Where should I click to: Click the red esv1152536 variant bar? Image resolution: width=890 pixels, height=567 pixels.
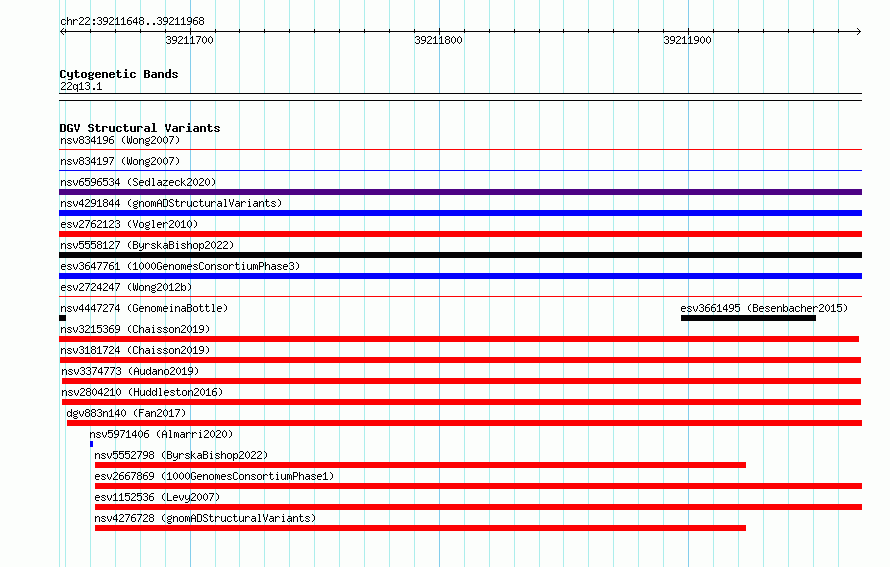[478, 507]
